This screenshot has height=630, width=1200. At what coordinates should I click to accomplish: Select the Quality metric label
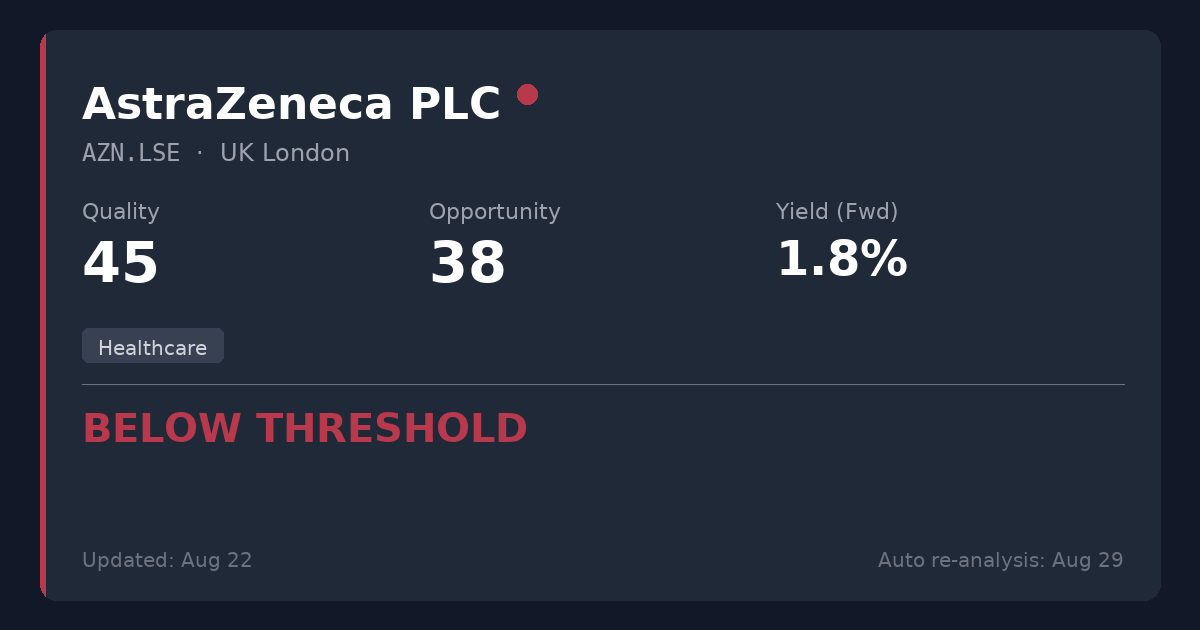tap(121, 212)
